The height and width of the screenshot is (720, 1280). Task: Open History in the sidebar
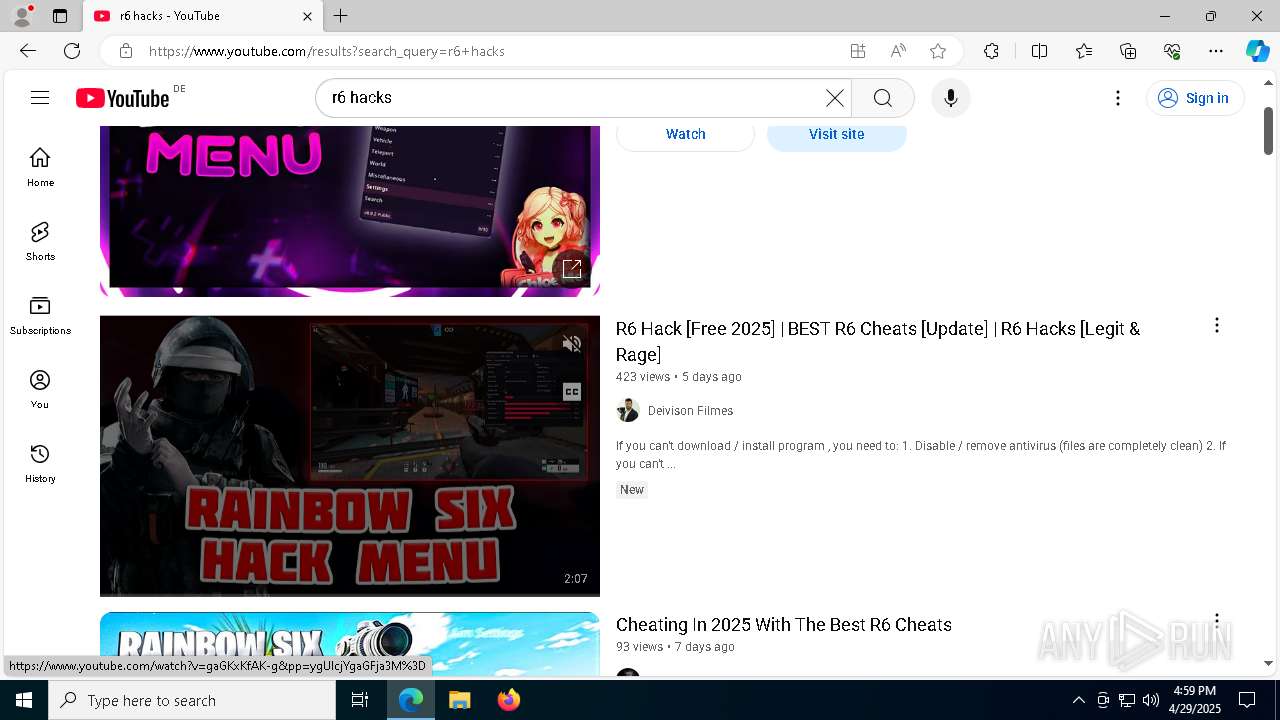click(x=40, y=463)
